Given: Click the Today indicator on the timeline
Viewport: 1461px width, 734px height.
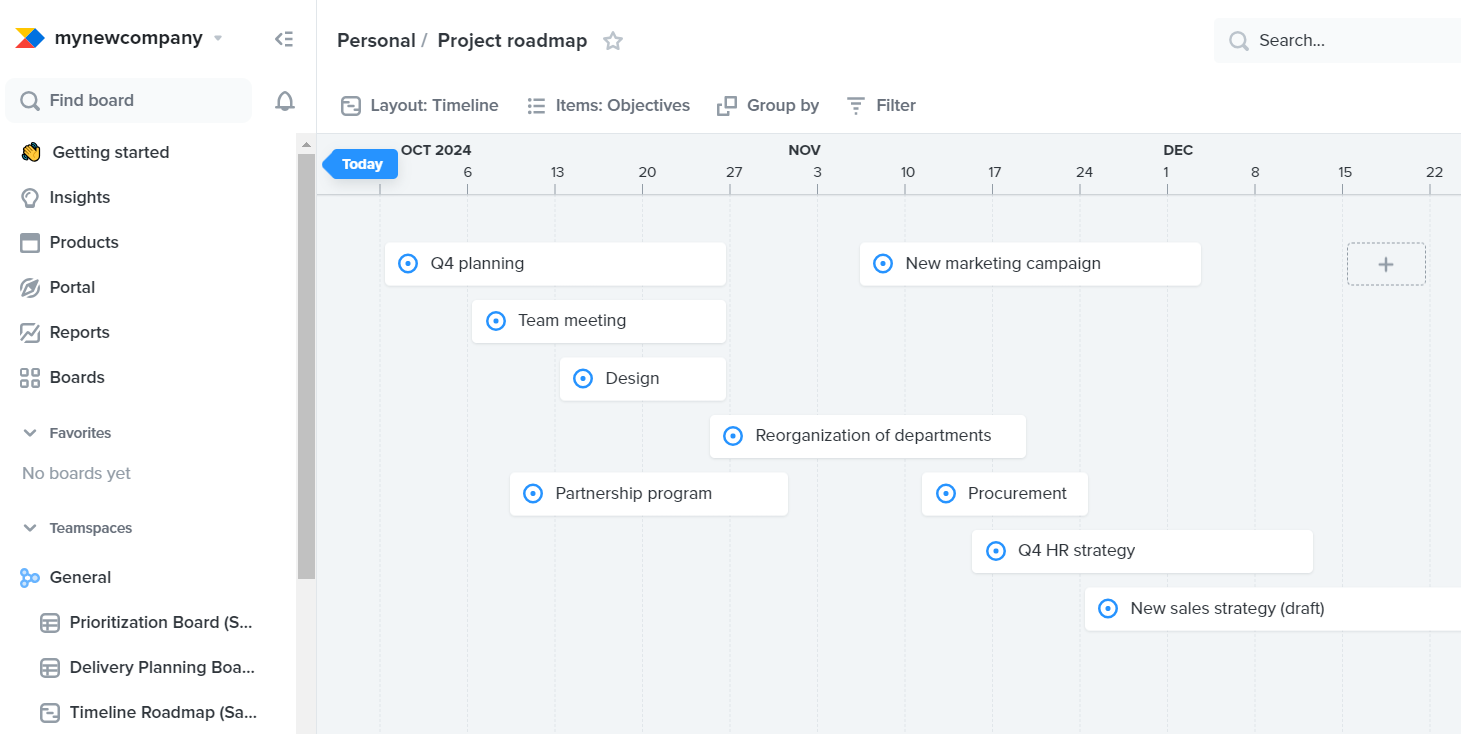Looking at the screenshot, I should point(360,163).
